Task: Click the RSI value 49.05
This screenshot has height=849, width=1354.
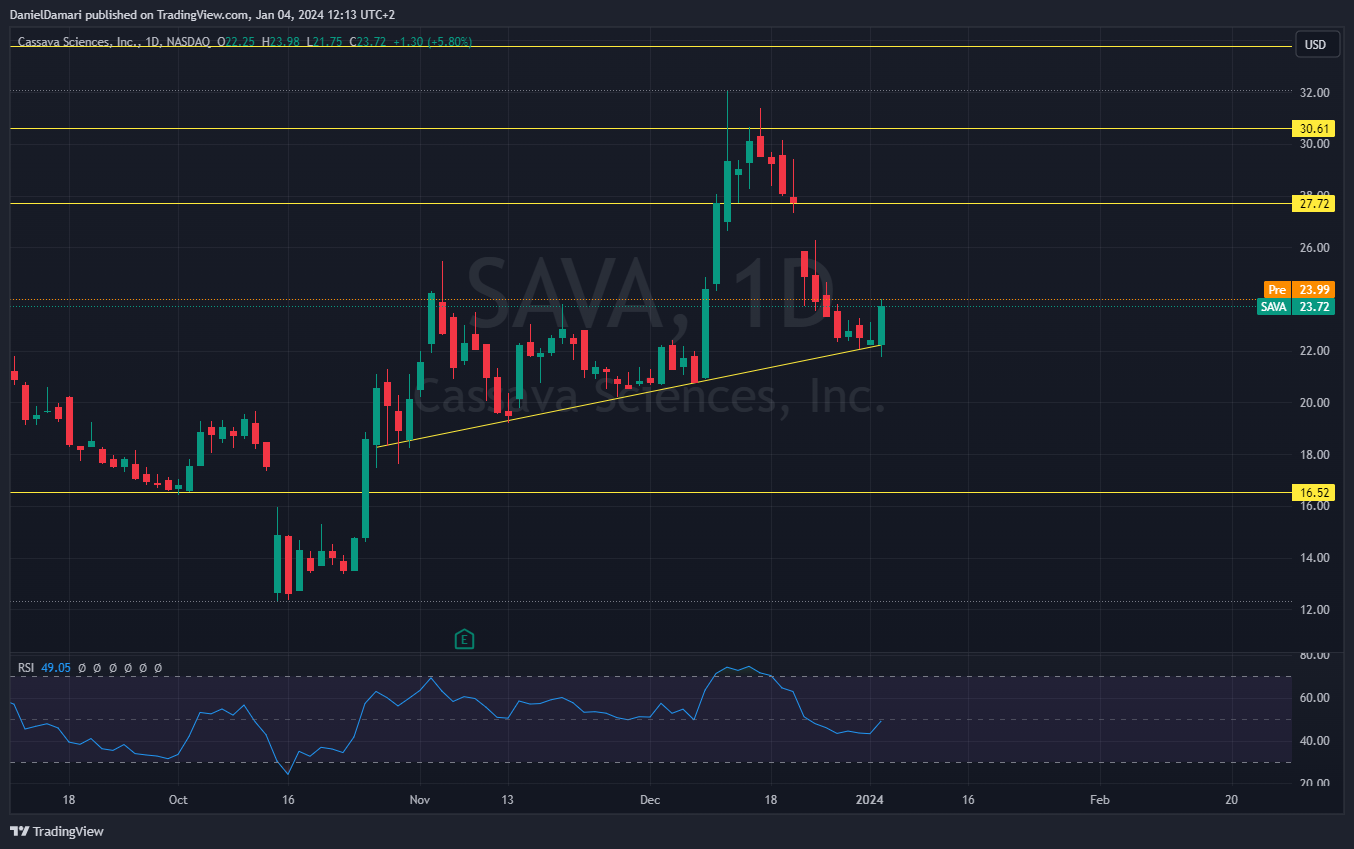Action: 55,667
